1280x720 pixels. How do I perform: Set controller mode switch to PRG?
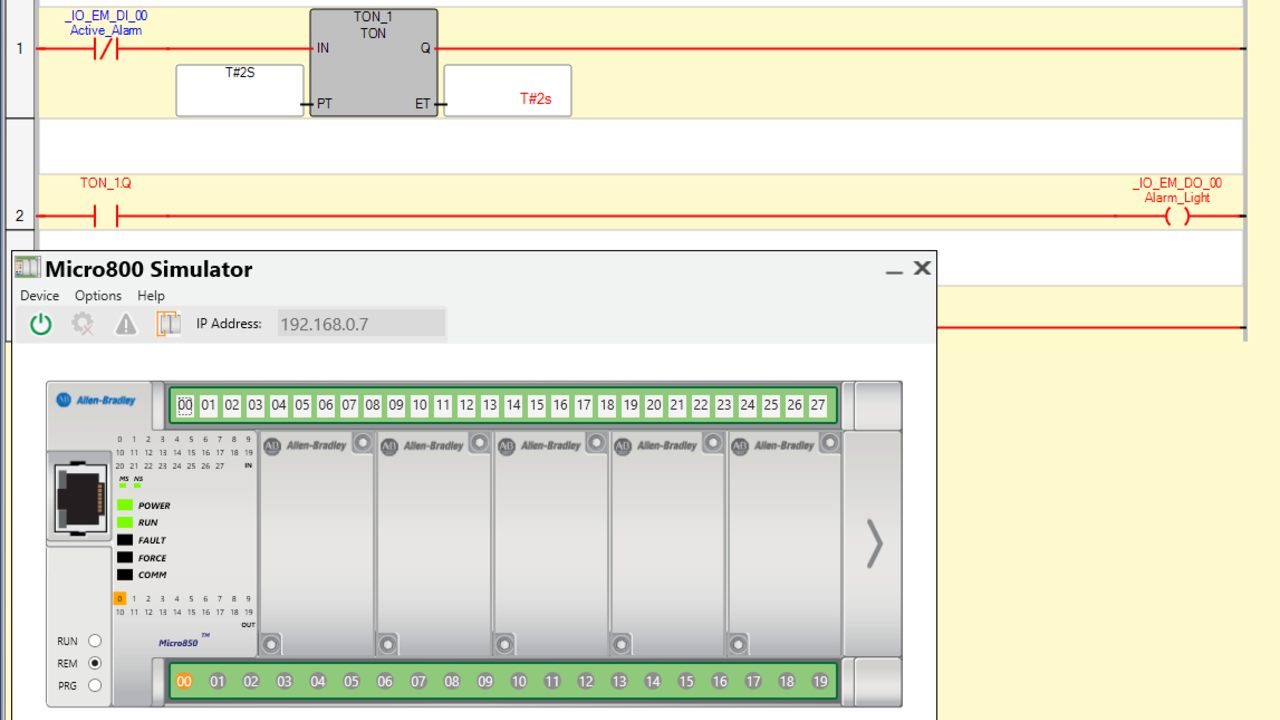(95, 686)
